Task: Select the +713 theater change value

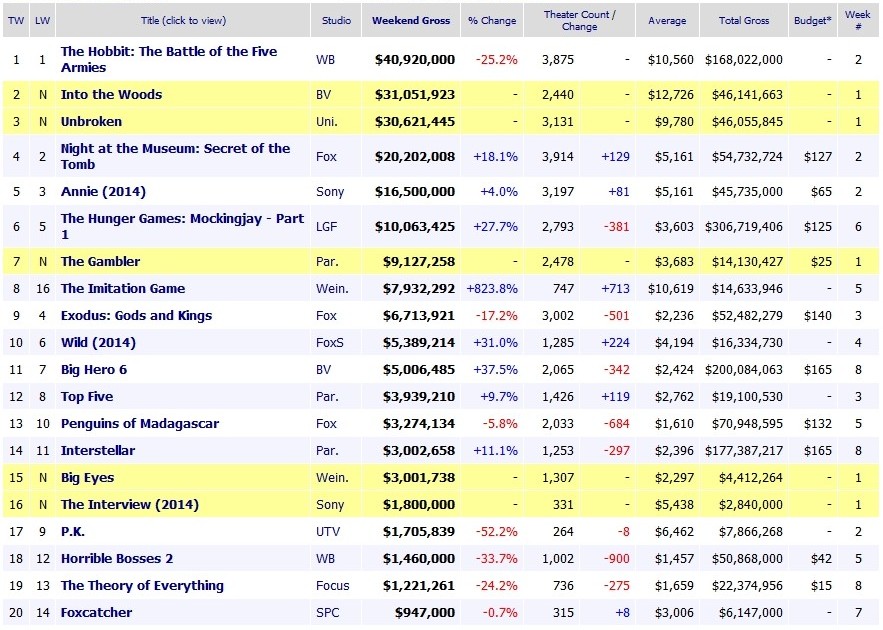Action: click(x=616, y=288)
